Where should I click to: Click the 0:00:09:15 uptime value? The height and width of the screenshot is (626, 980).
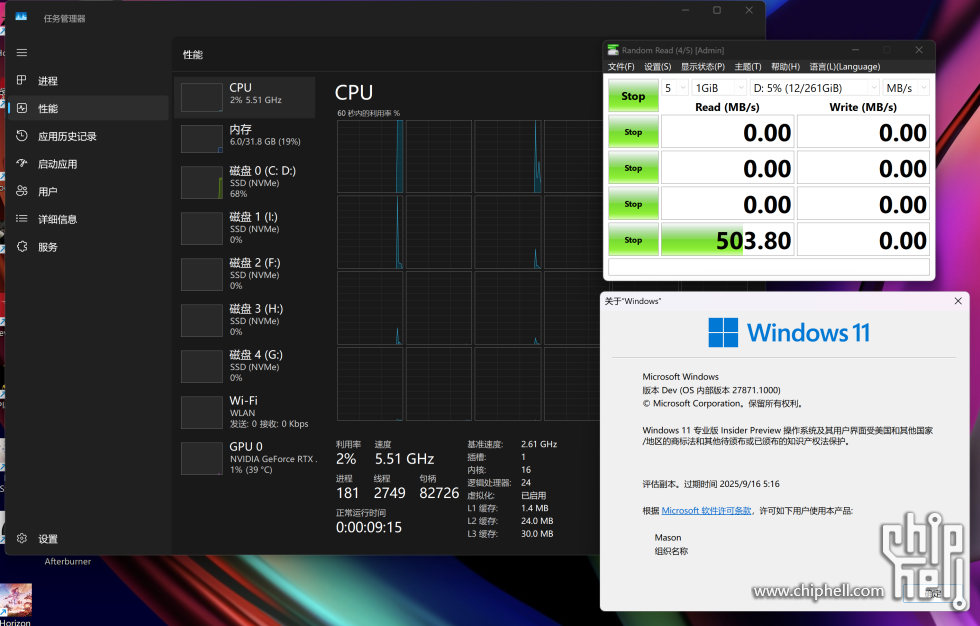[369, 527]
